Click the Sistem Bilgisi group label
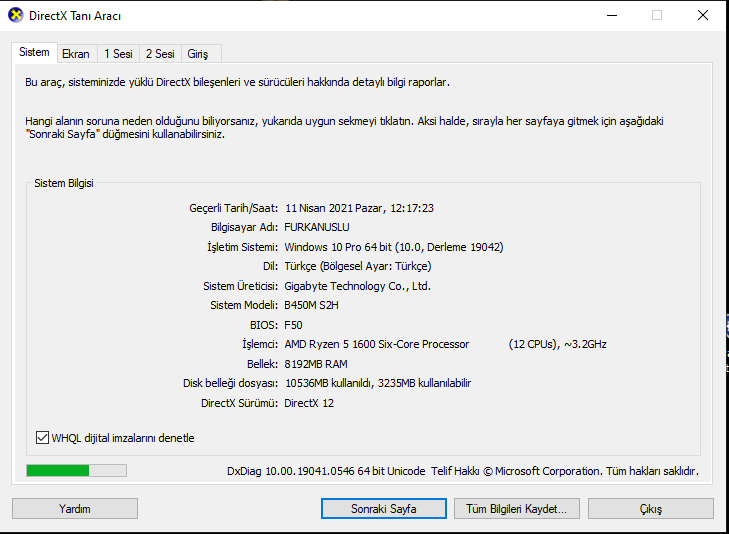 (x=64, y=183)
